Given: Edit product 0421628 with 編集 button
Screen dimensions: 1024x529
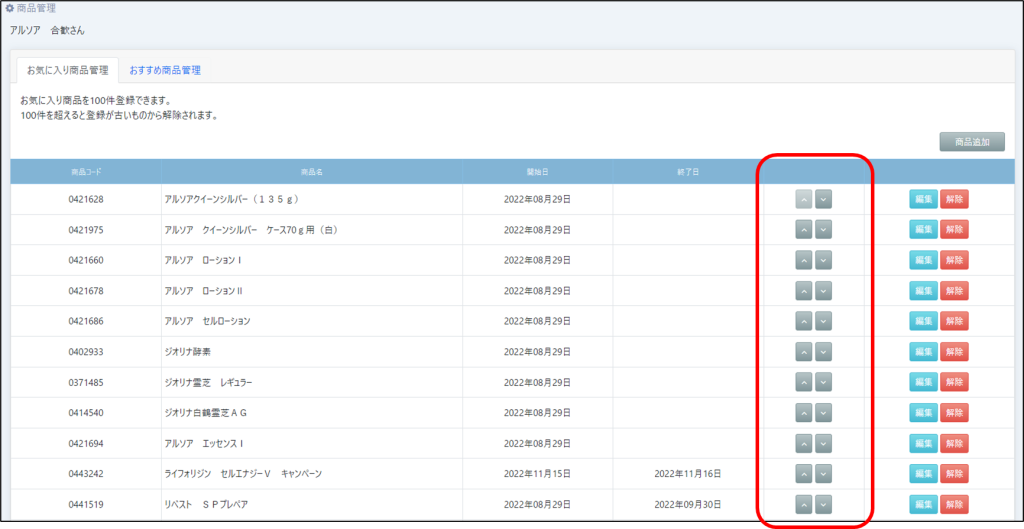Looking at the screenshot, I should (x=923, y=199).
